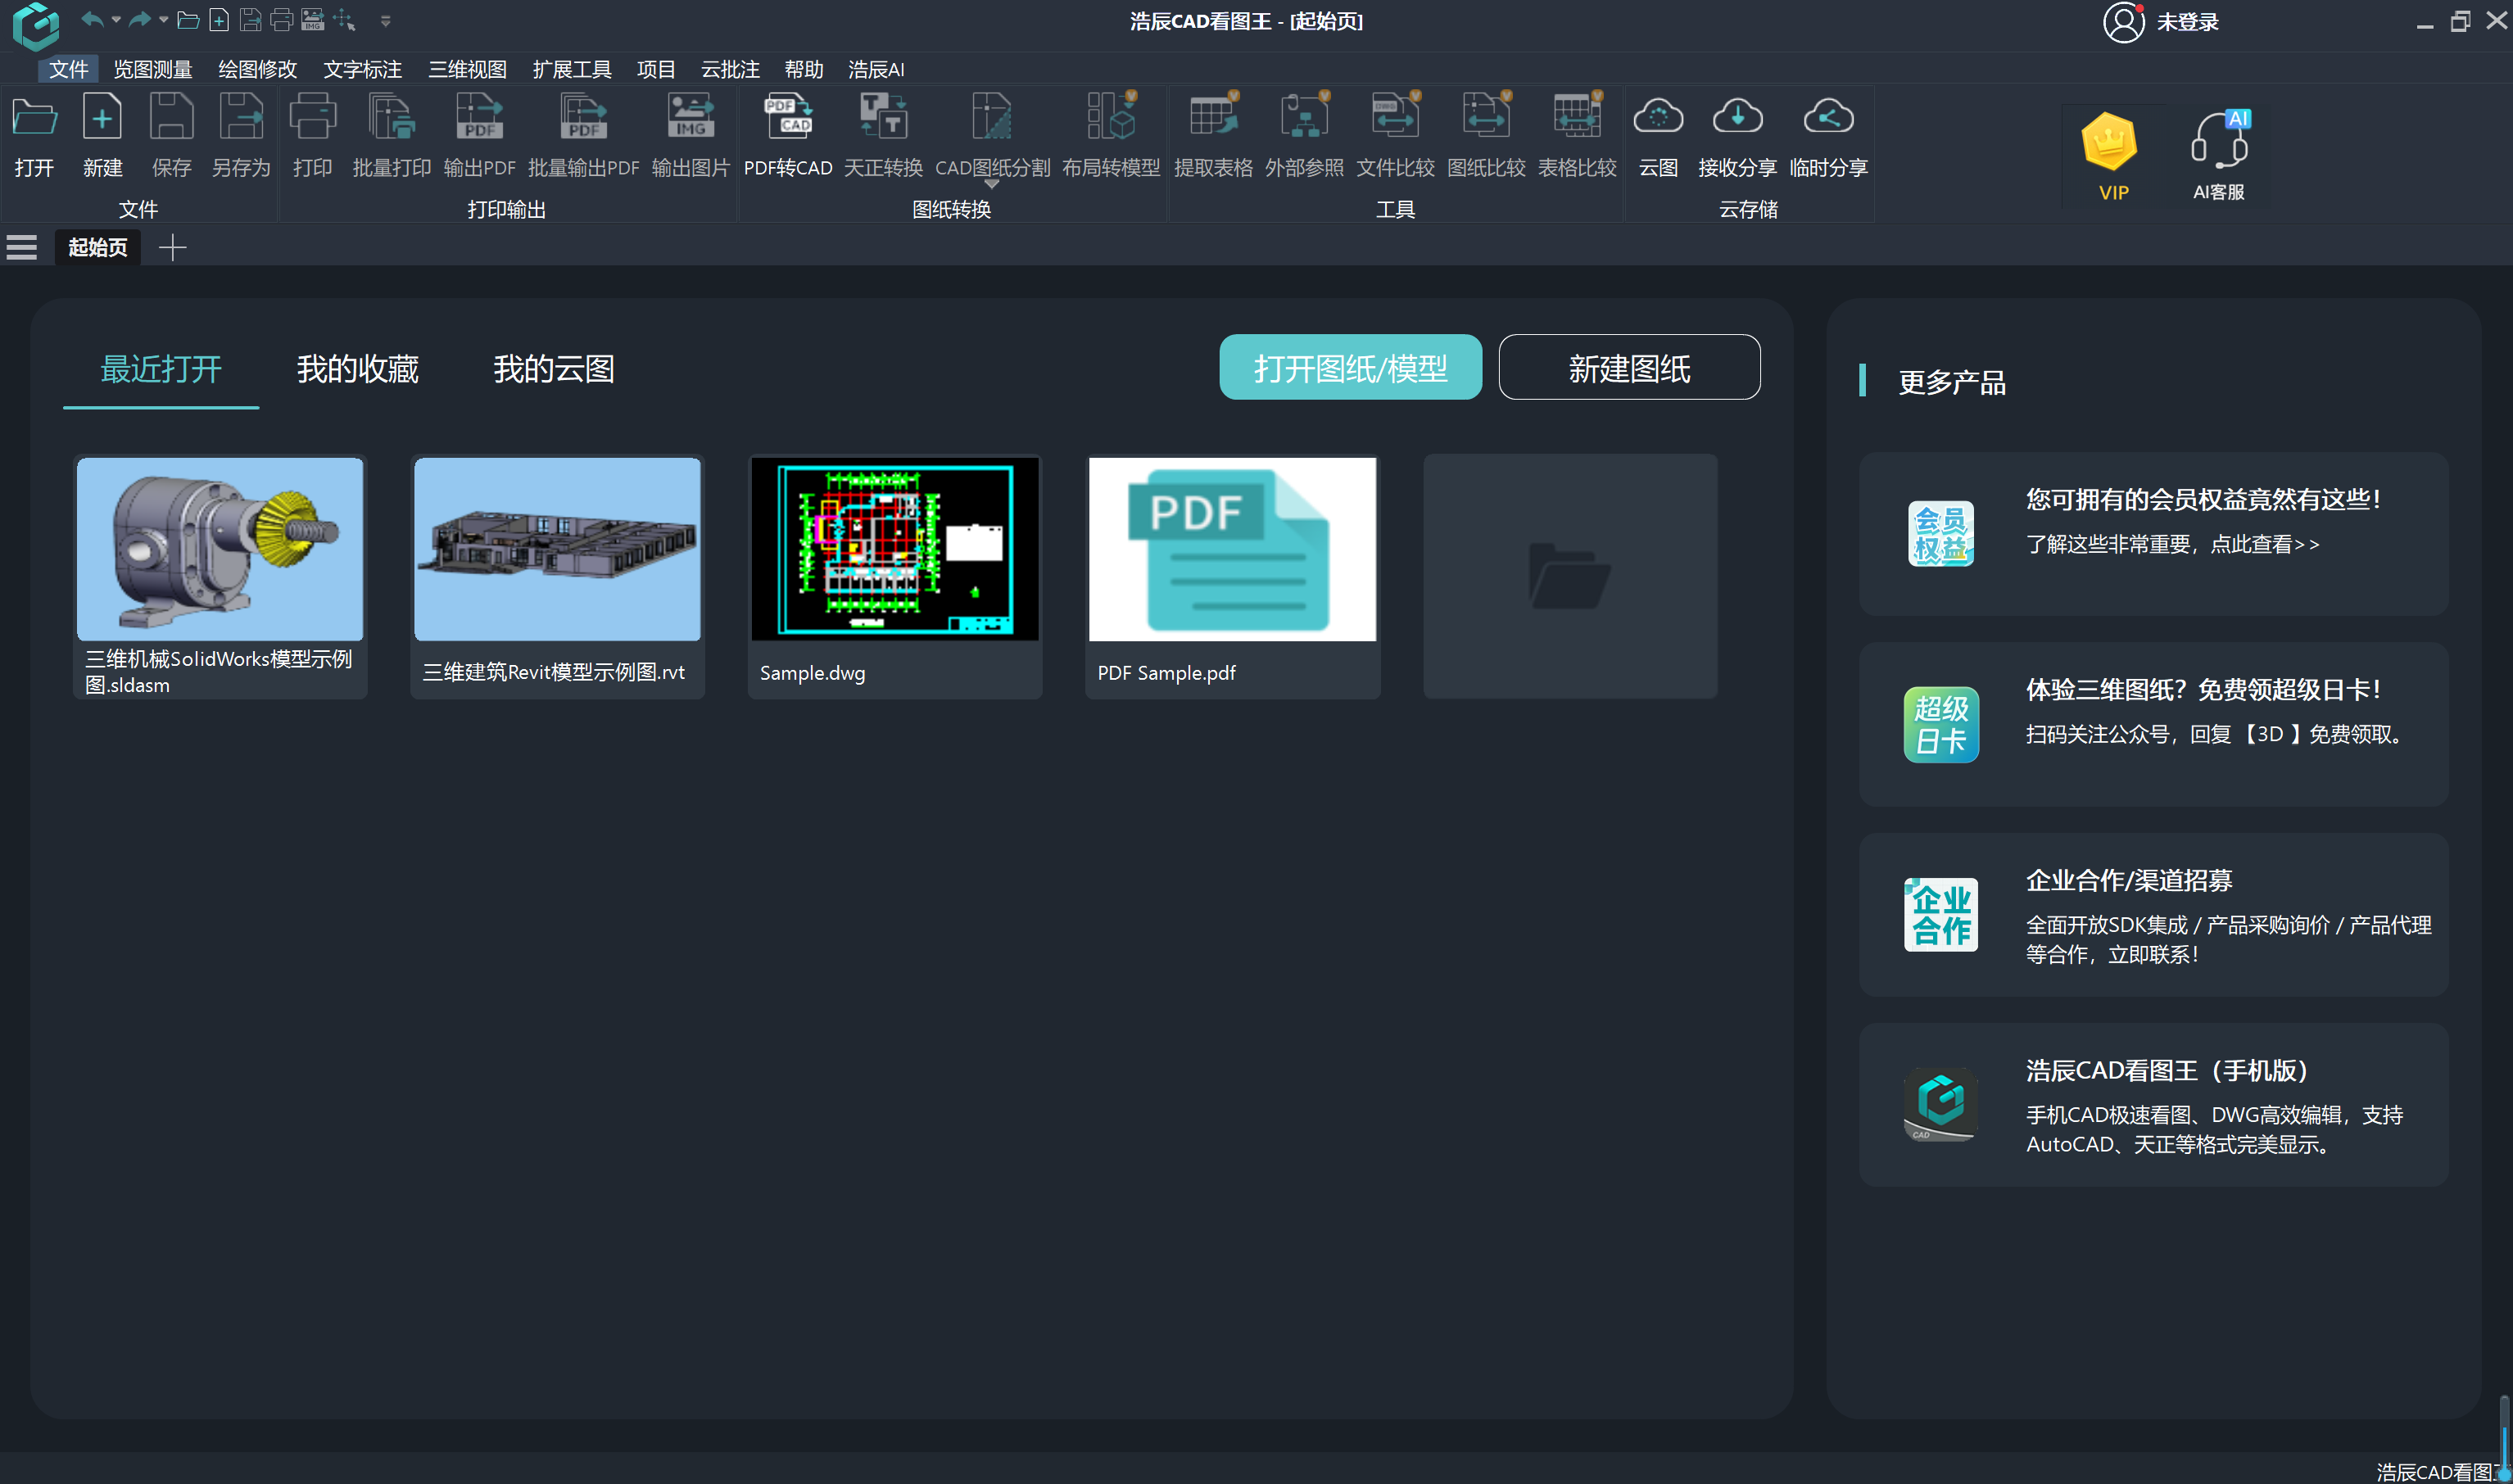2513x1484 pixels.
Task: Switch to the 扩展工具 ribbon tab
Action: click(572, 69)
